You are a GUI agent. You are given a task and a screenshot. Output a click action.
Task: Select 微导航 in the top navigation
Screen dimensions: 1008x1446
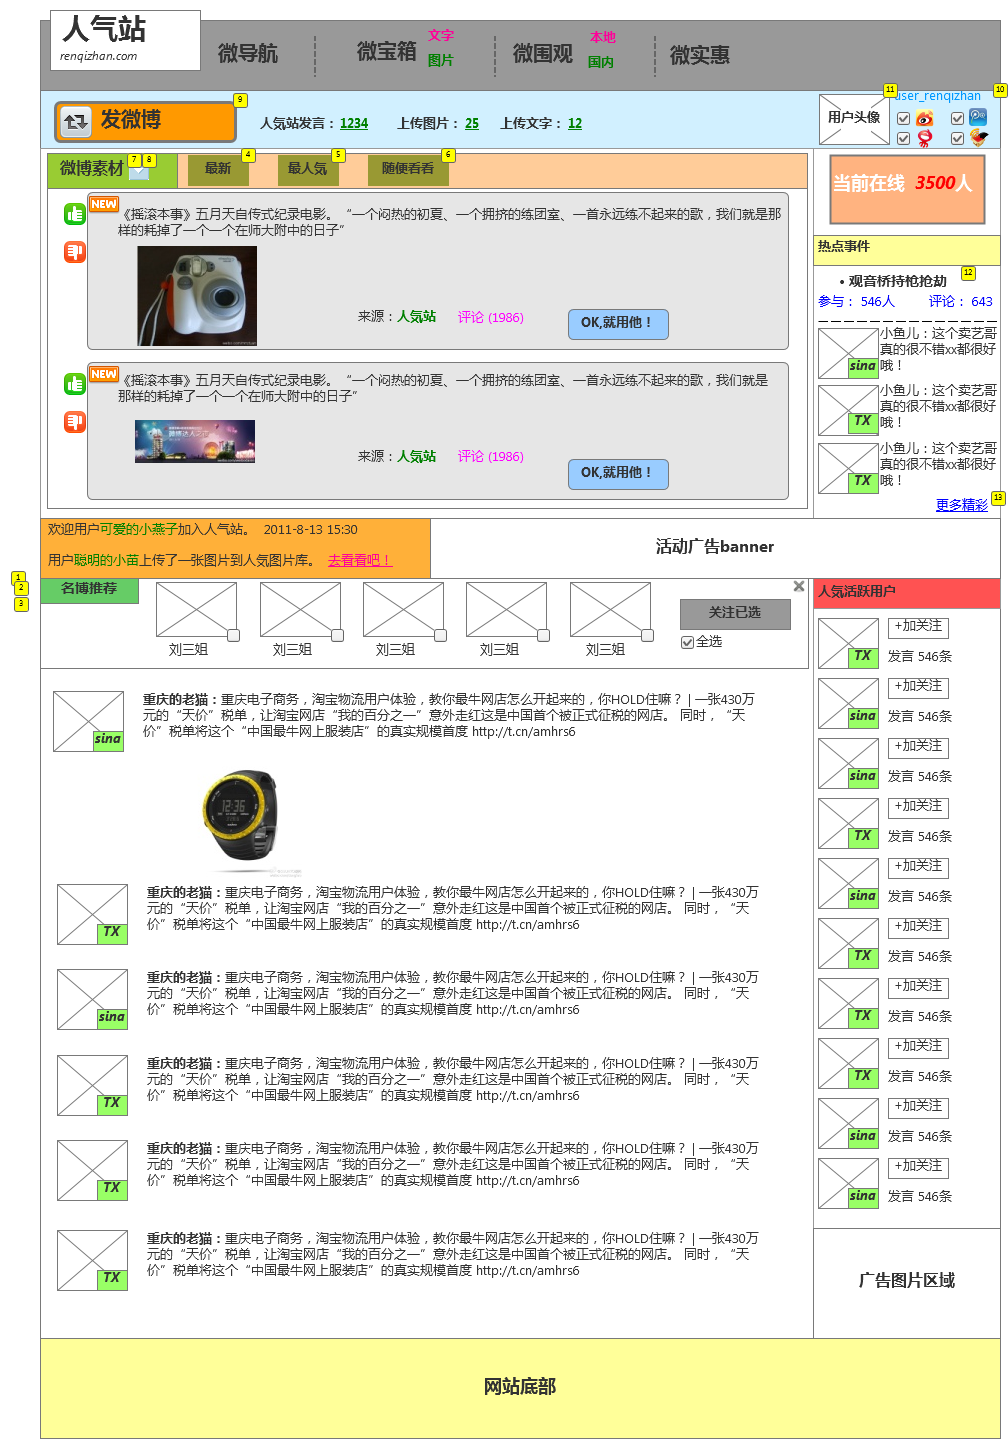(x=248, y=54)
